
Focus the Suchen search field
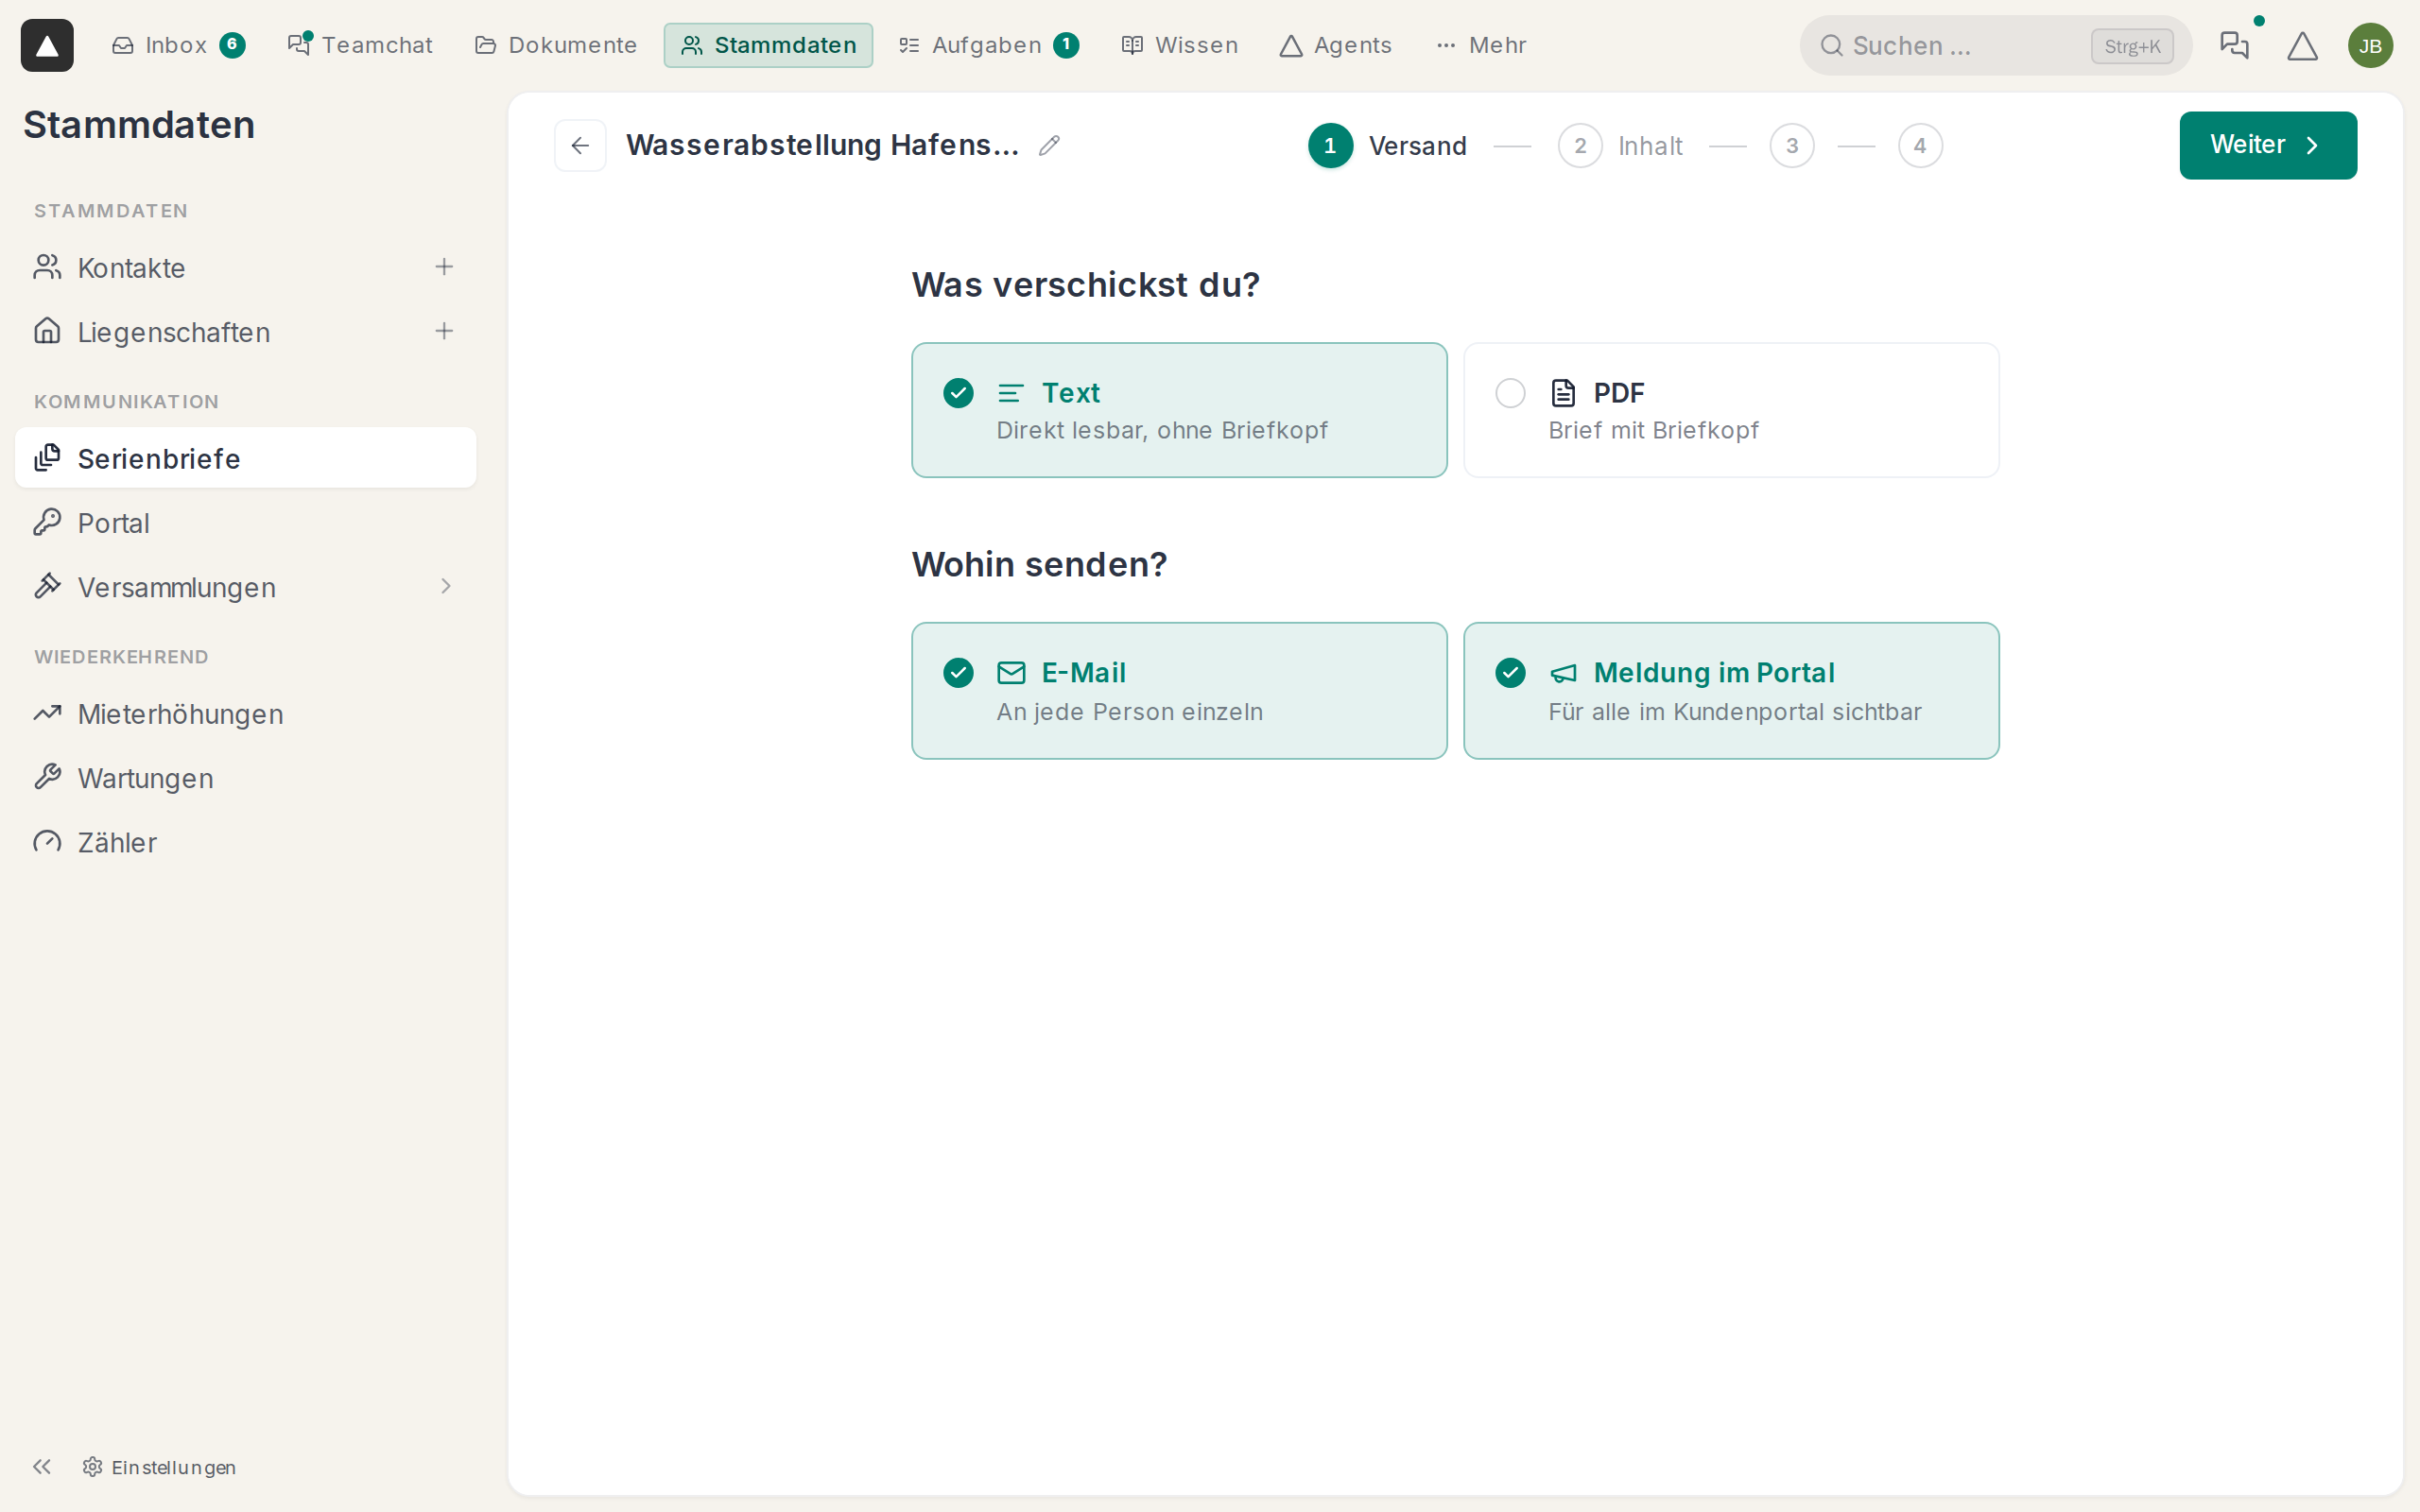(x=1995, y=45)
